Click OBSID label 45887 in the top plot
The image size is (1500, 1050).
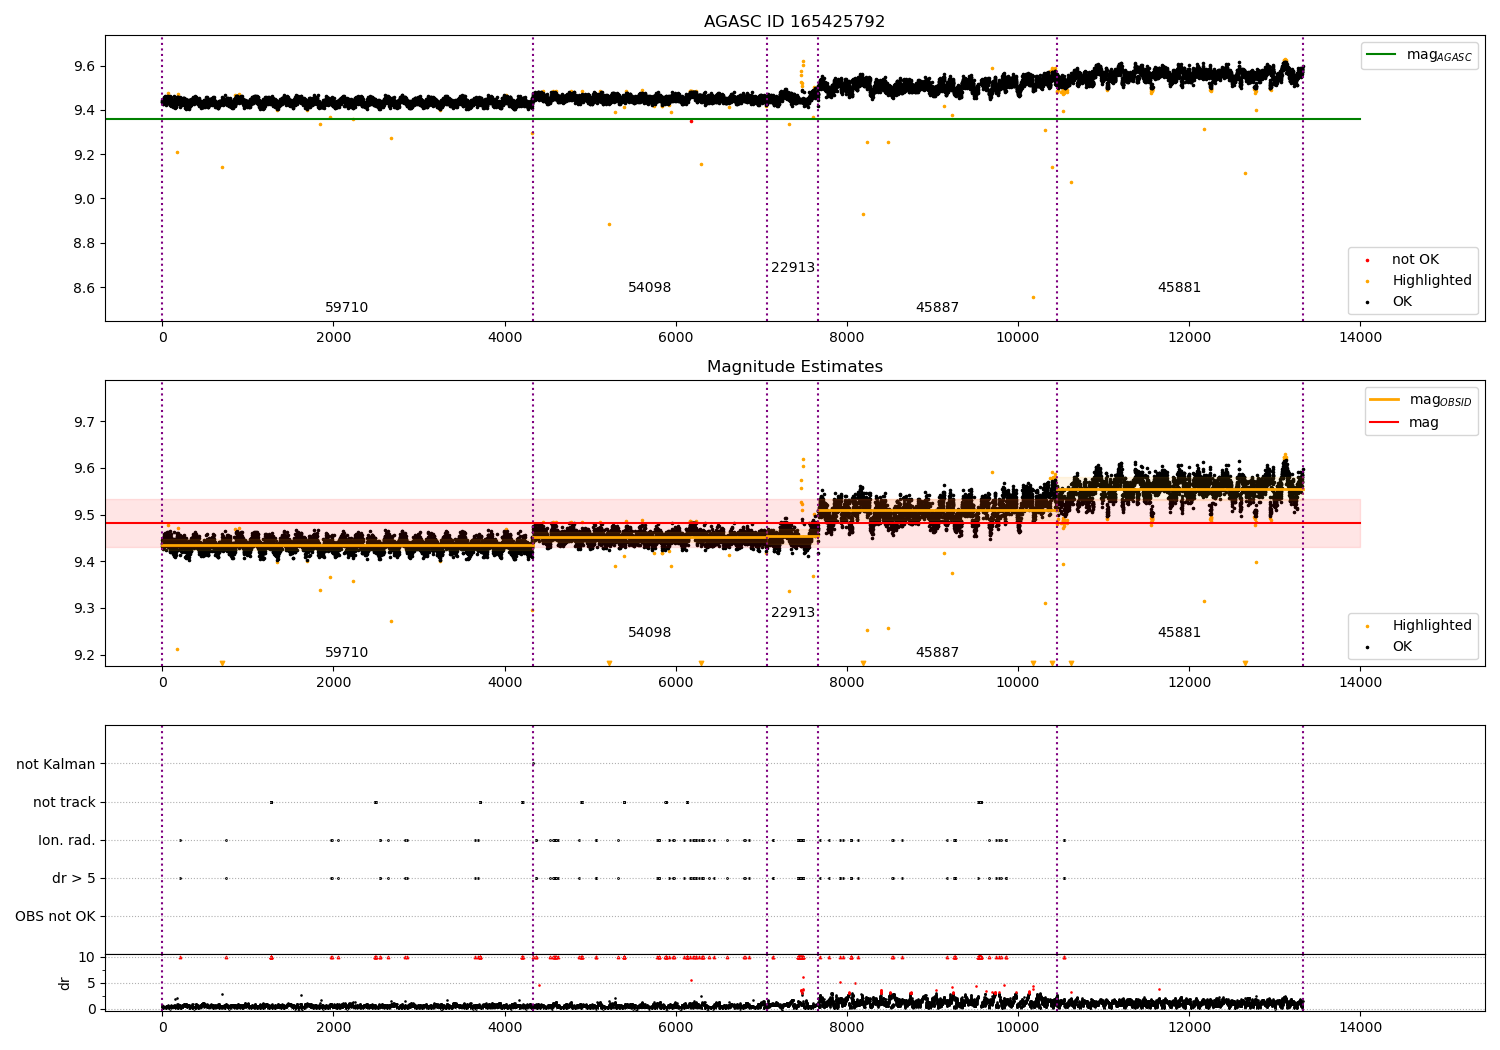point(937,307)
